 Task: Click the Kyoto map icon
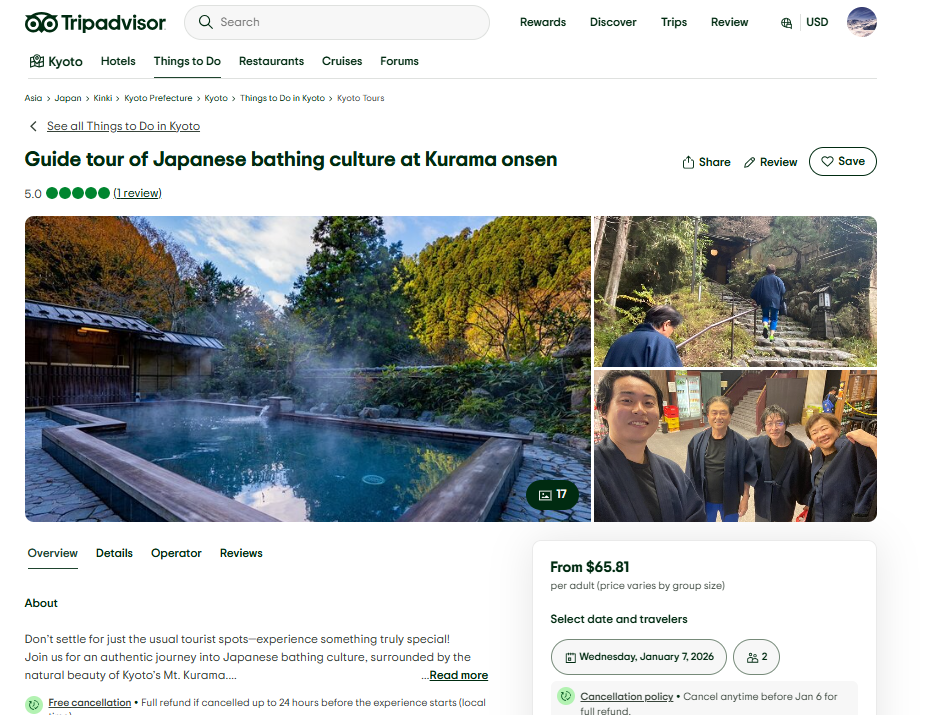[x=37, y=62]
